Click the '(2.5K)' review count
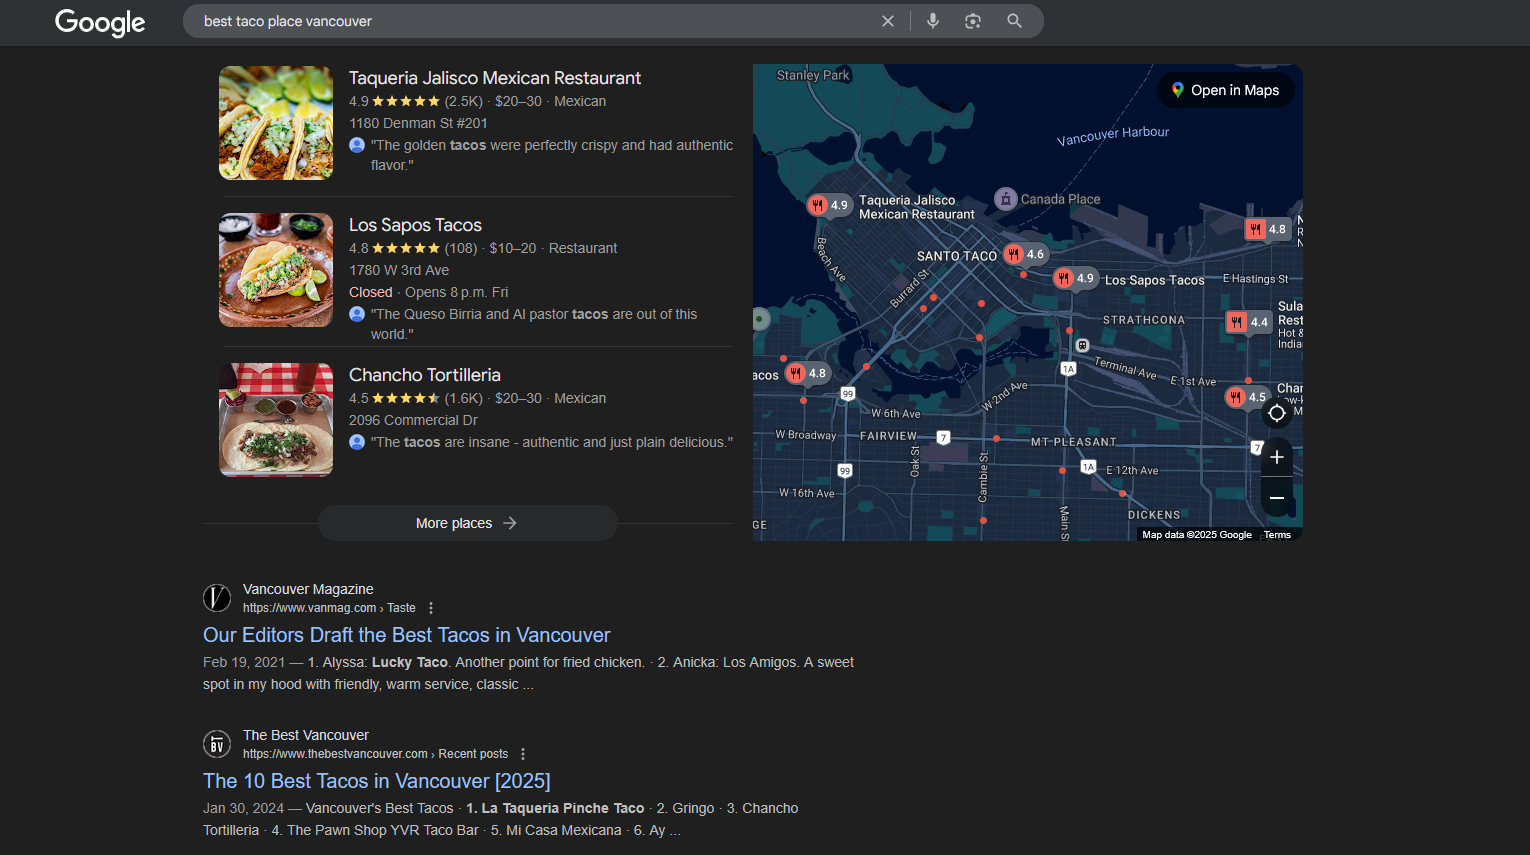The width and height of the screenshot is (1530, 855). (464, 101)
